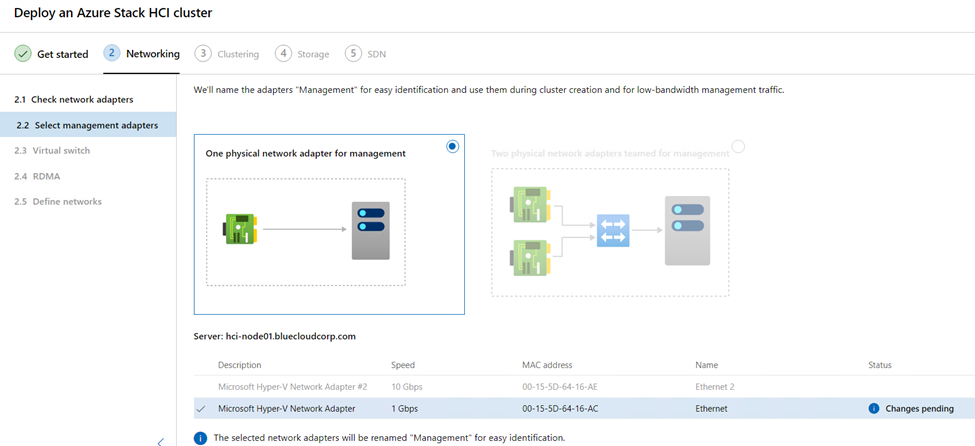Click the green adapter card in single-adapter diagram
The image size is (975, 446).
tap(242, 230)
